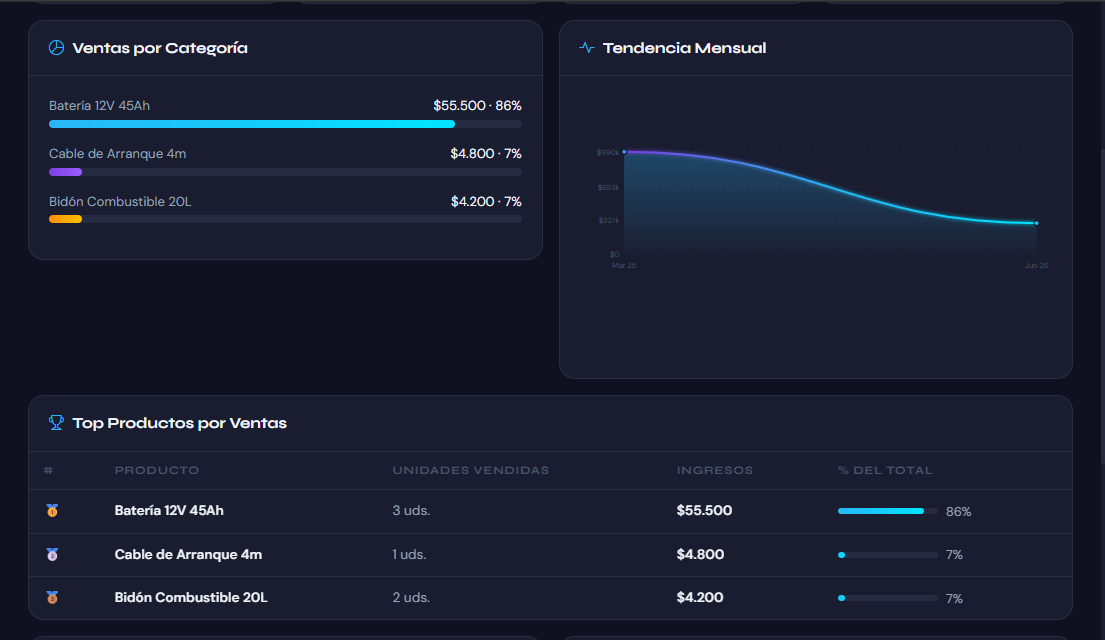The height and width of the screenshot is (640, 1105).
Task: Click Cable de Arranque 4m label in category card
Action: pyautogui.click(x=118, y=154)
